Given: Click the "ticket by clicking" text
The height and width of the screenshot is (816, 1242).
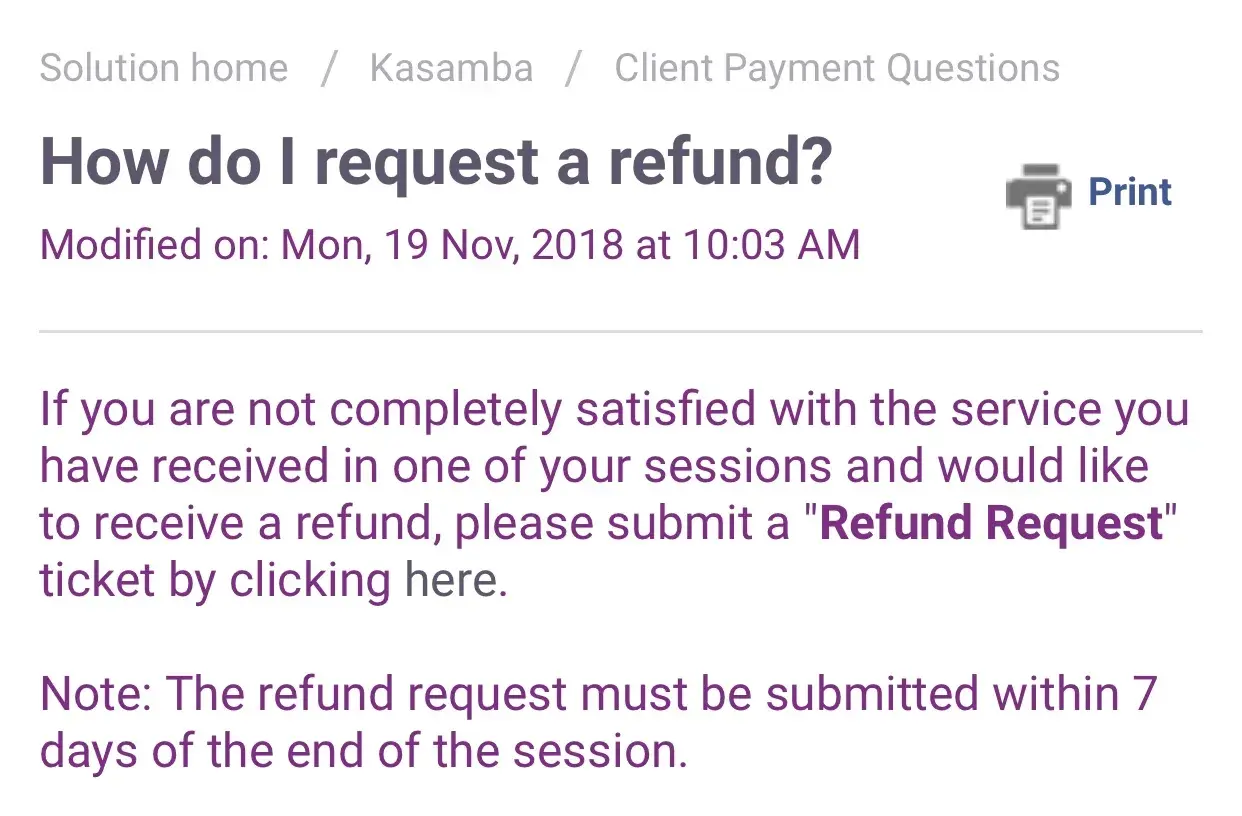Looking at the screenshot, I should 214,580.
